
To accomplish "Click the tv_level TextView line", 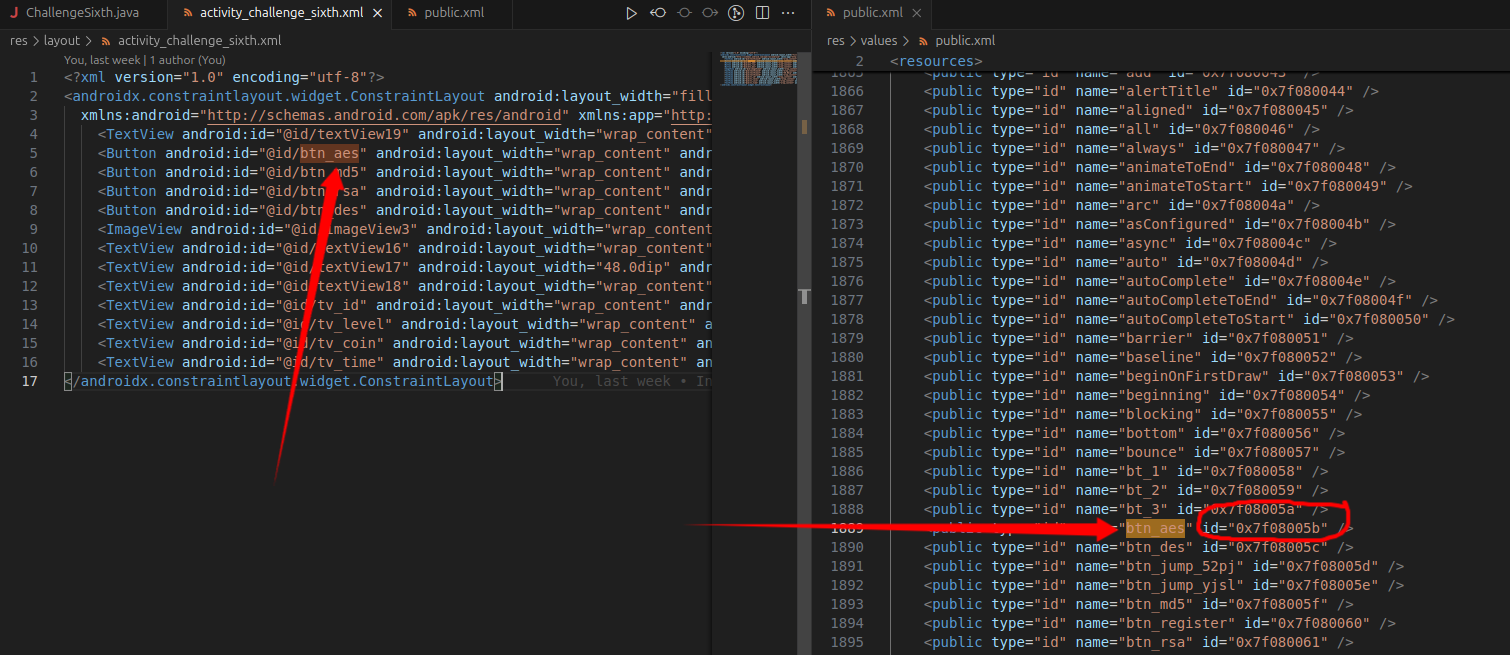I will coord(404,324).
